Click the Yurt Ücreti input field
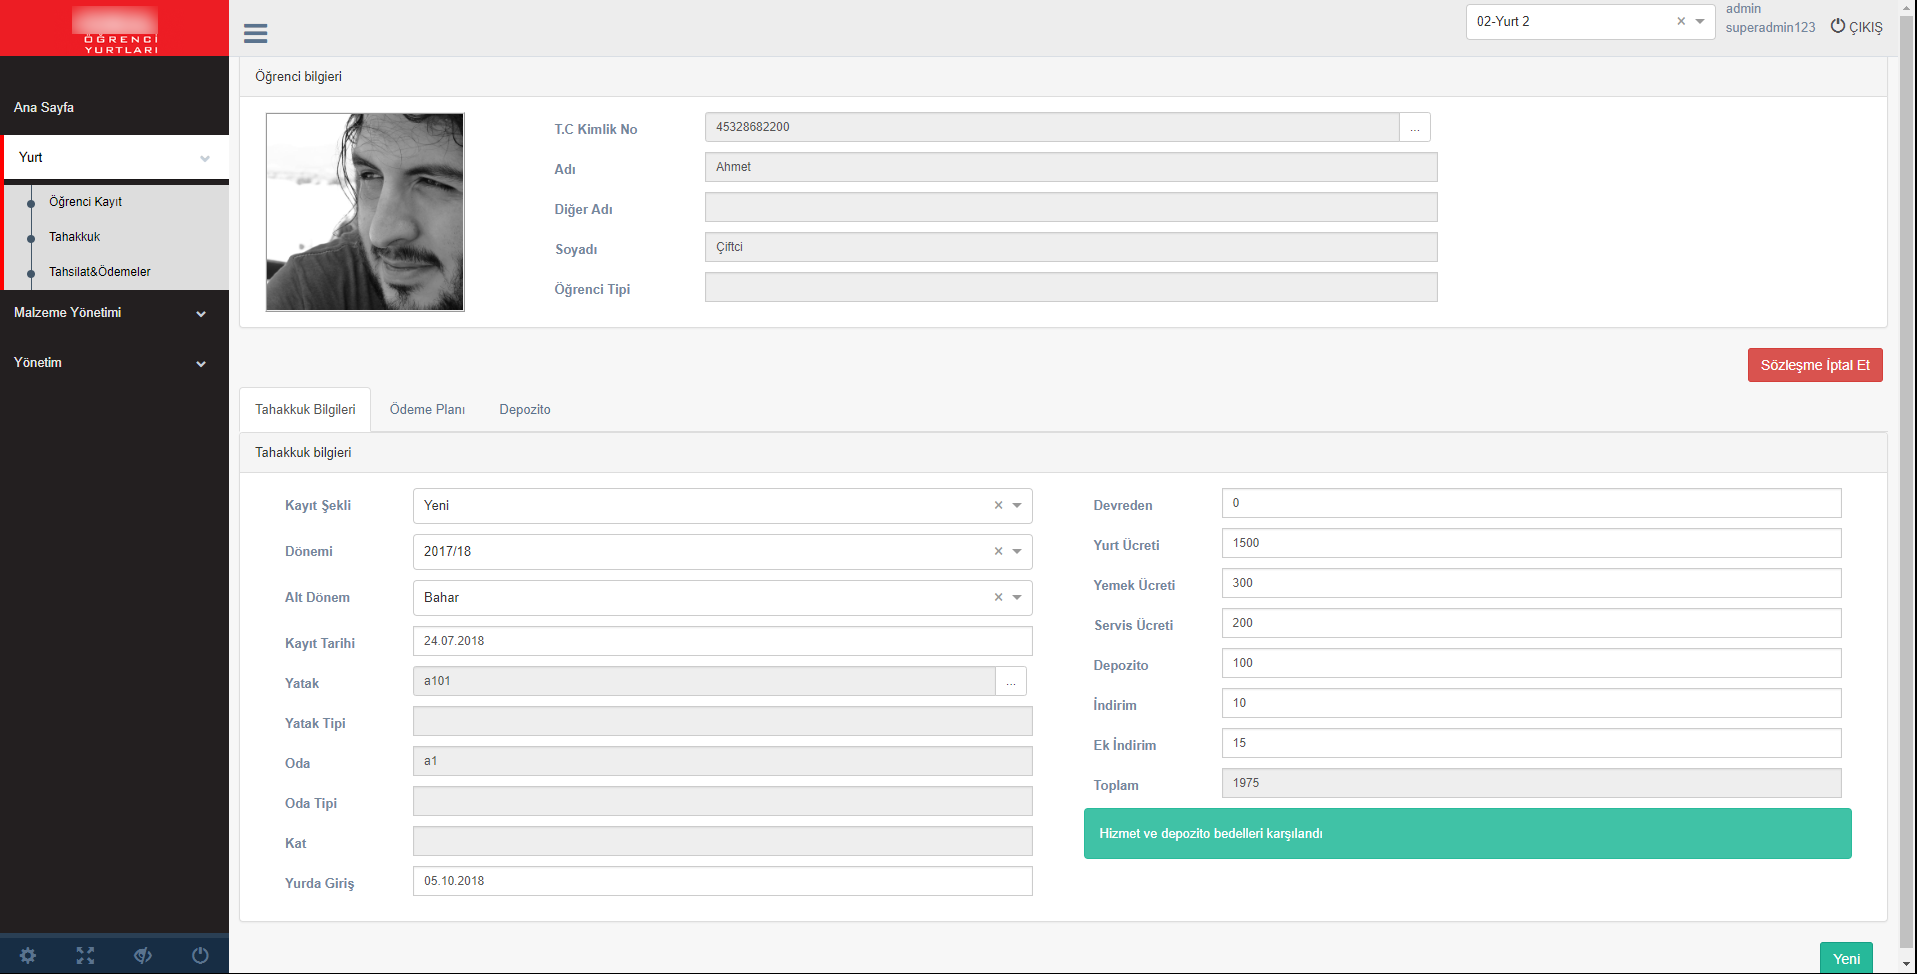This screenshot has height=974, width=1917. 1530,543
